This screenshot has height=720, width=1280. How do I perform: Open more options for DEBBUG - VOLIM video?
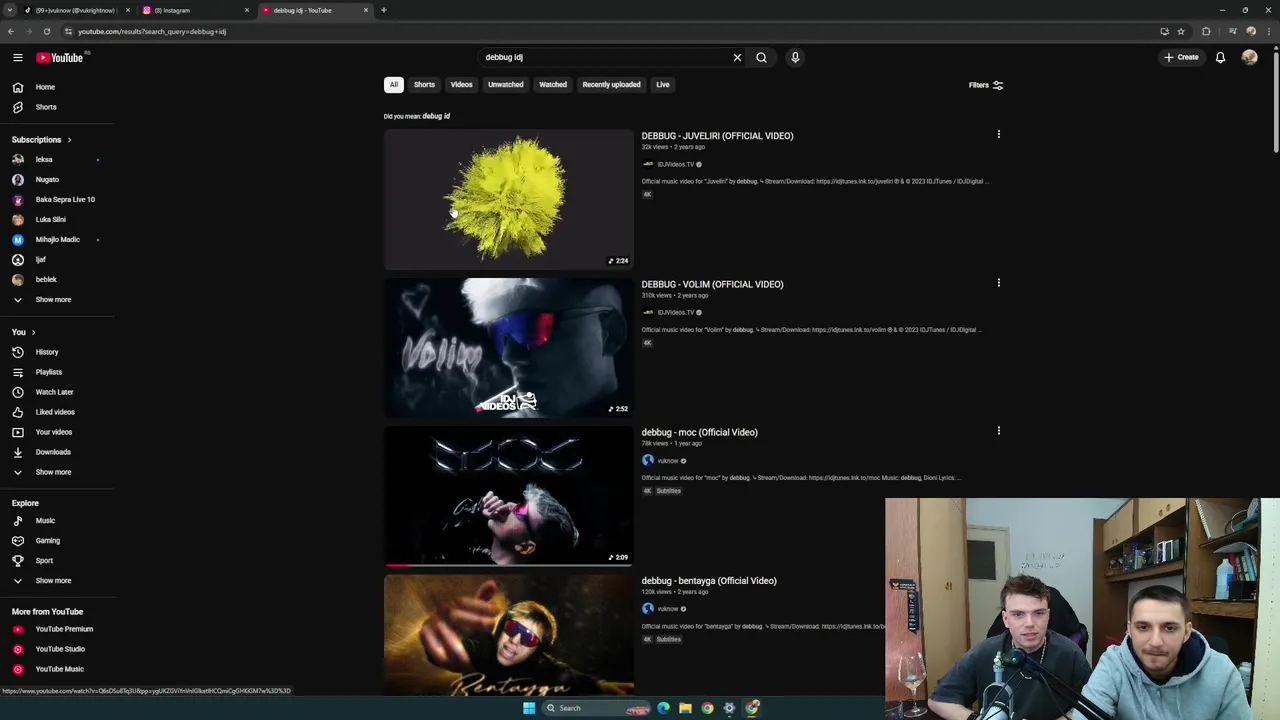click(x=998, y=283)
